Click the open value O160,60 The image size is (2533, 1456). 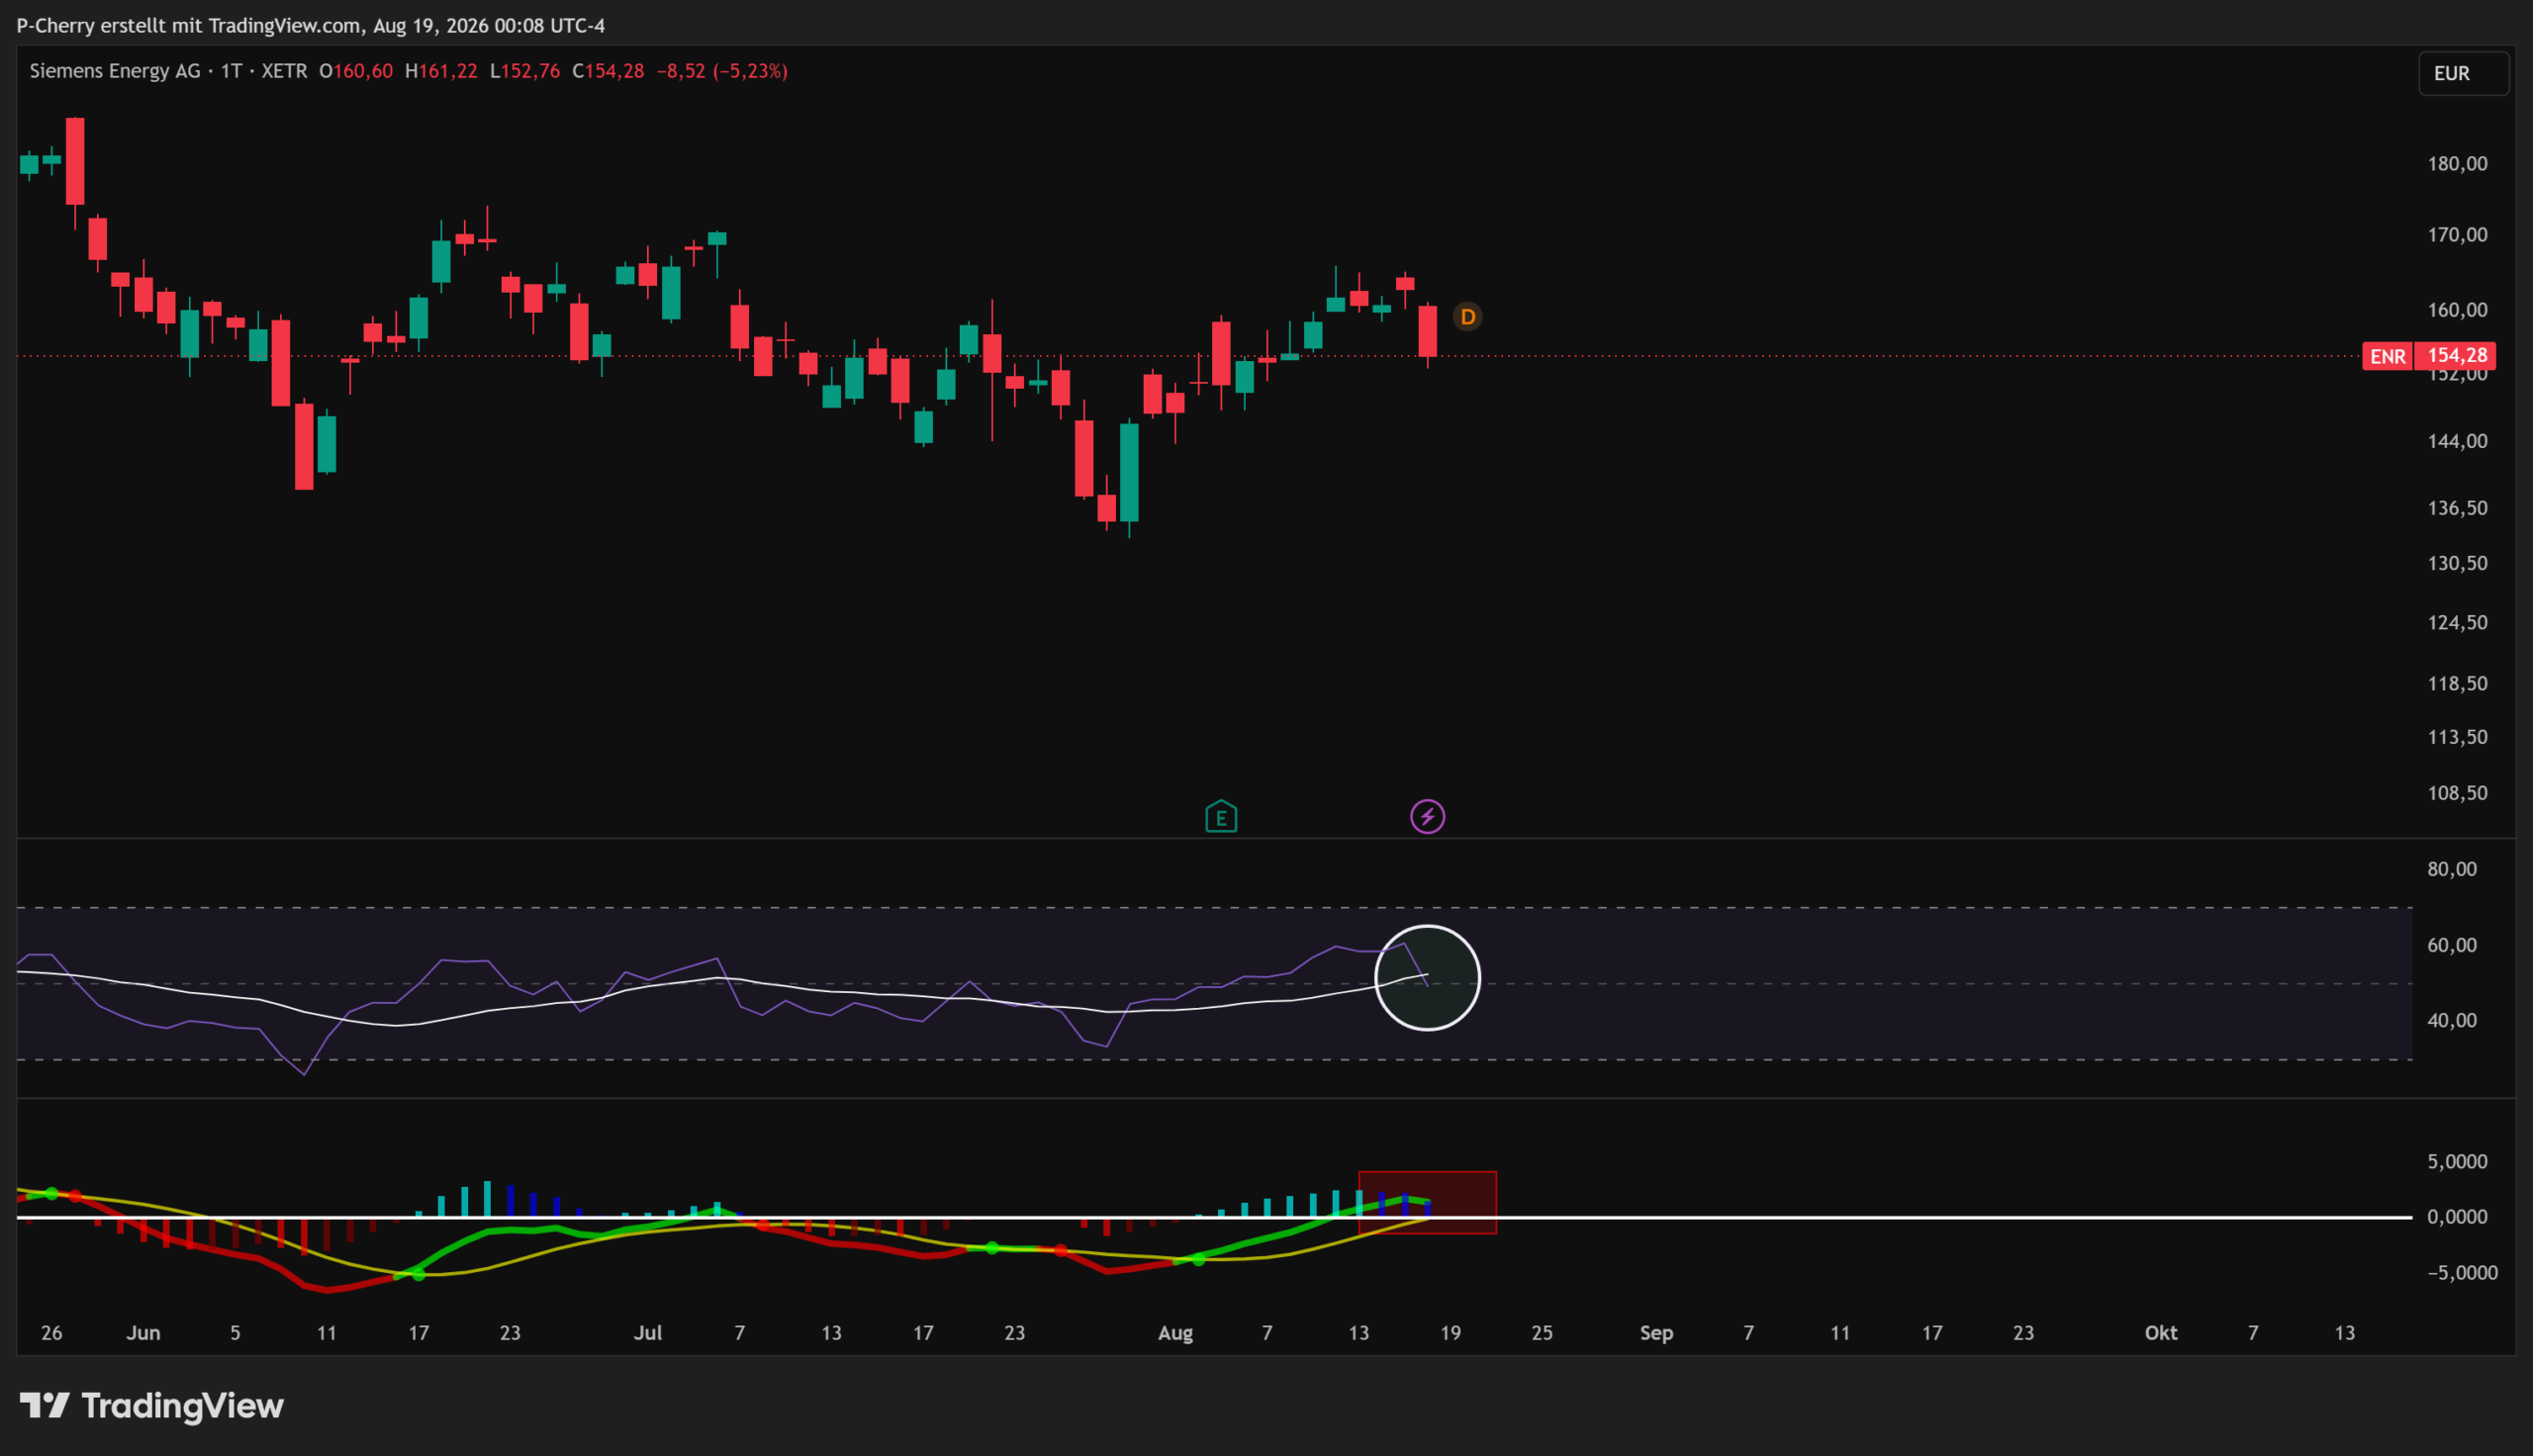tap(356, 71)
